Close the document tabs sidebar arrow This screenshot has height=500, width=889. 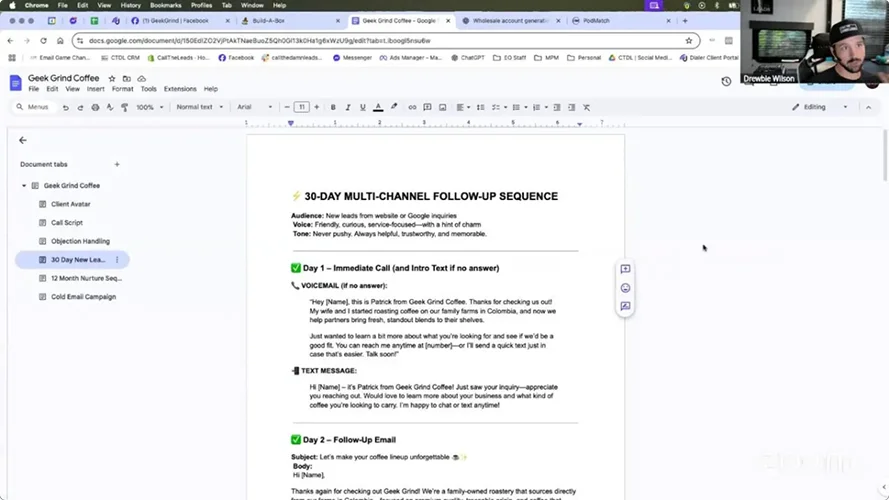point(23,140)
